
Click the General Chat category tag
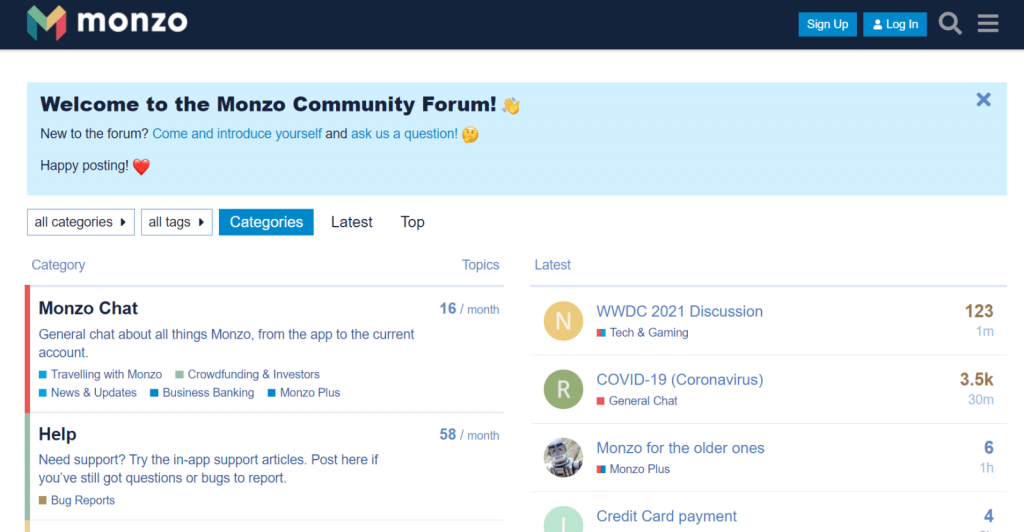637,401
